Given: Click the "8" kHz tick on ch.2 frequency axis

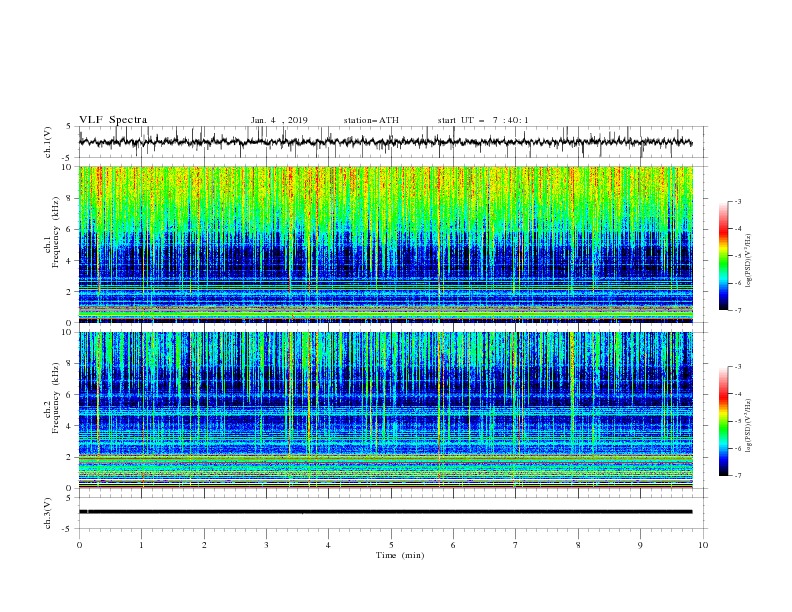Looking at the screenshot, I should (70, 364).
